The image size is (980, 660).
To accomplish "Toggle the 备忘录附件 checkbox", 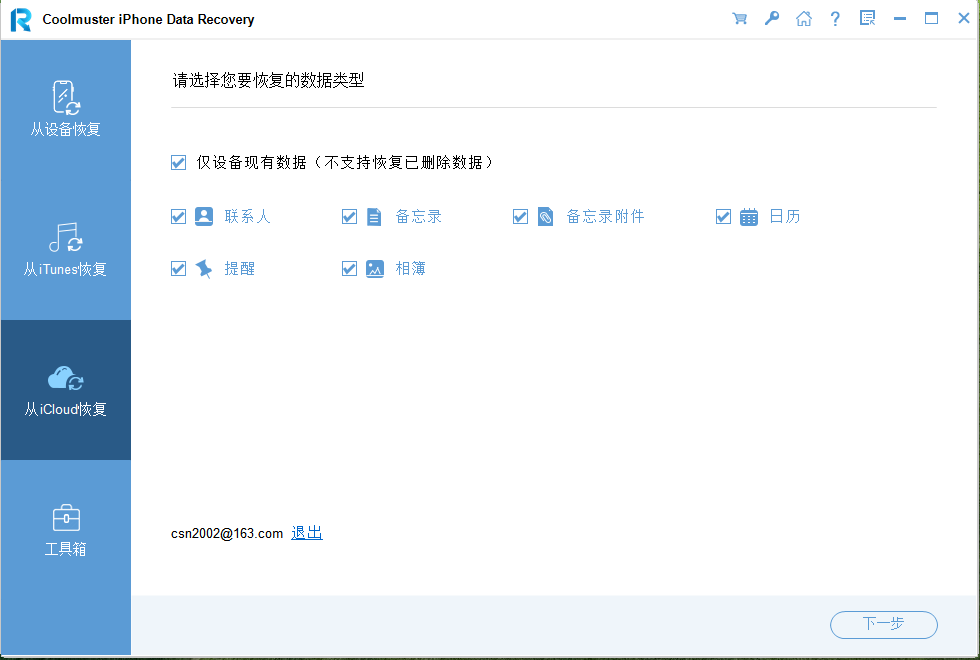I will click(520, 217).
